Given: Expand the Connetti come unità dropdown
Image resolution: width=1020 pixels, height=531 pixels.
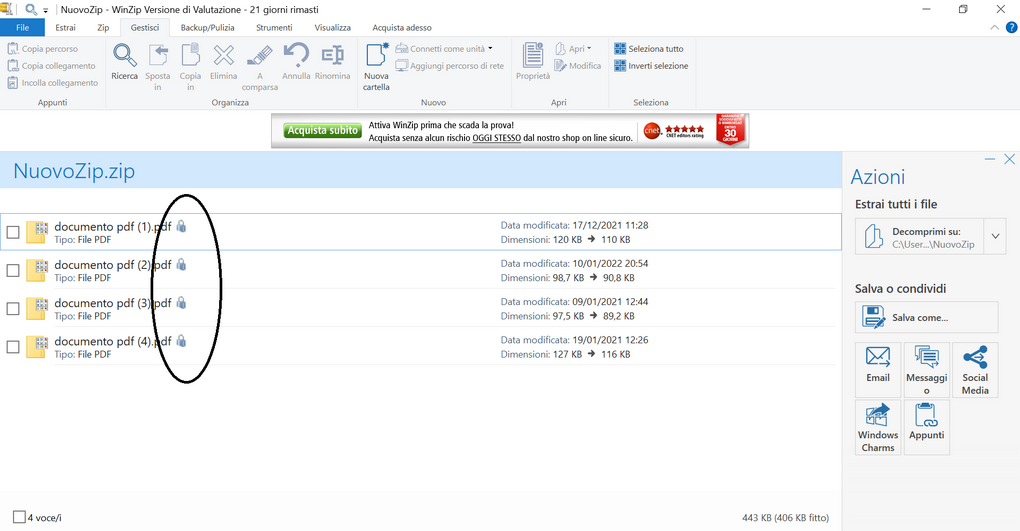Looking at the screenshot, I should pyautogui.click(x=490, y=48).
